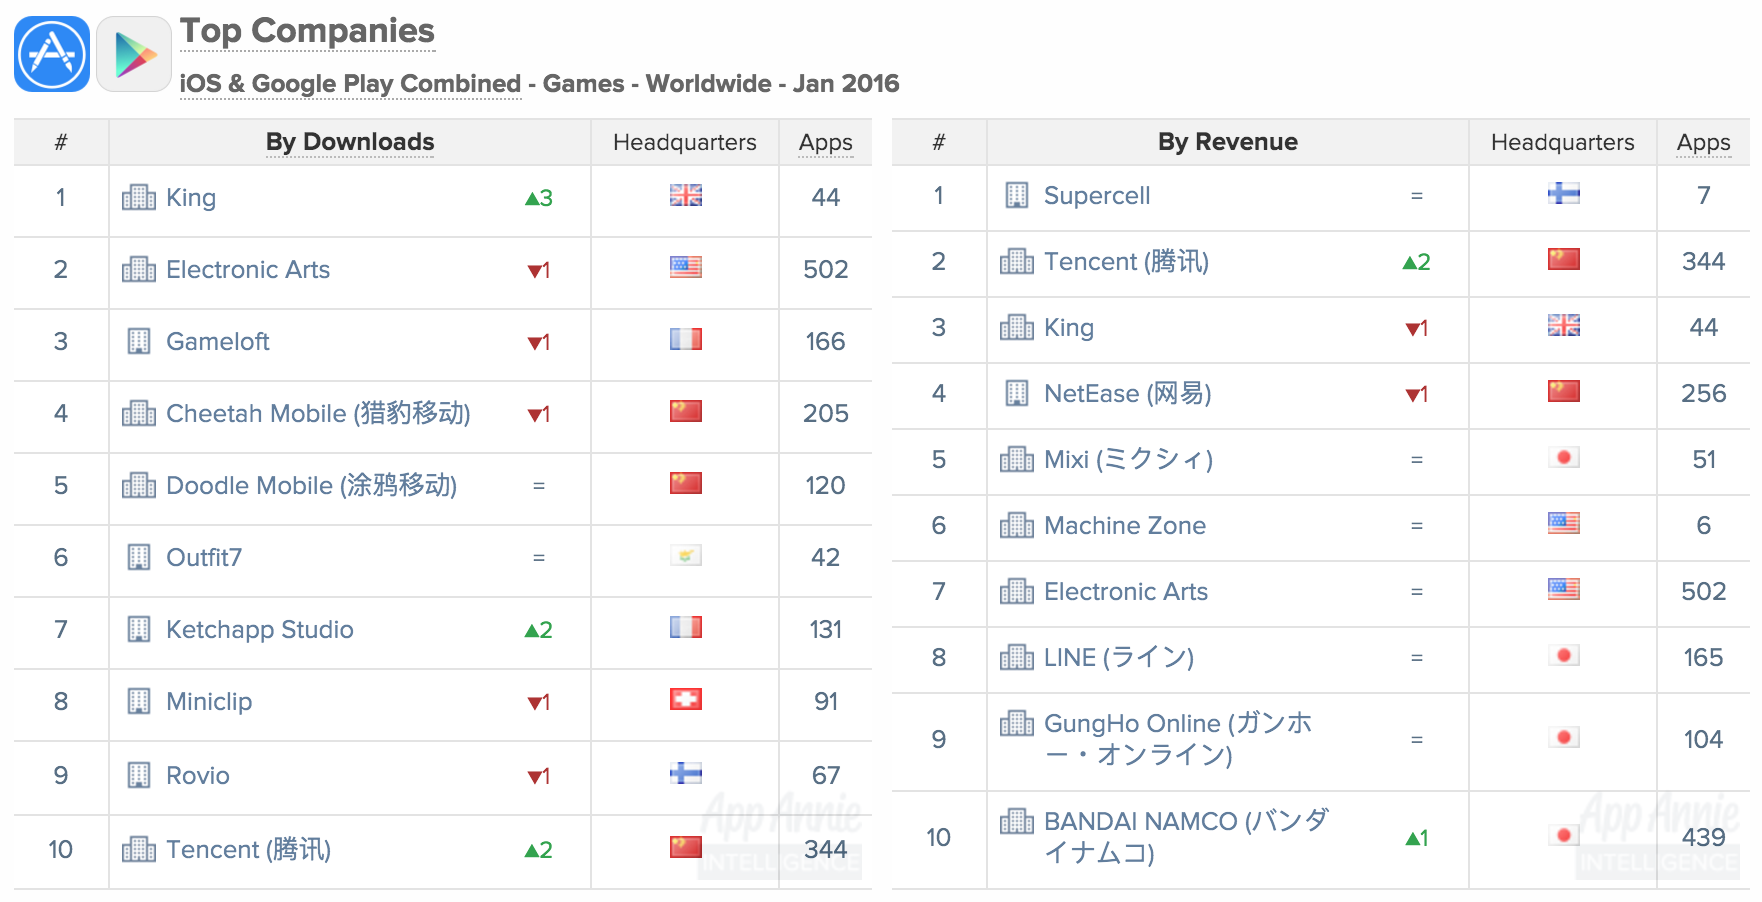Click the Headquarters header in the Downloads table
Image resolution: width=1762 pixels, height=902 pixels.
coord(685,142)
